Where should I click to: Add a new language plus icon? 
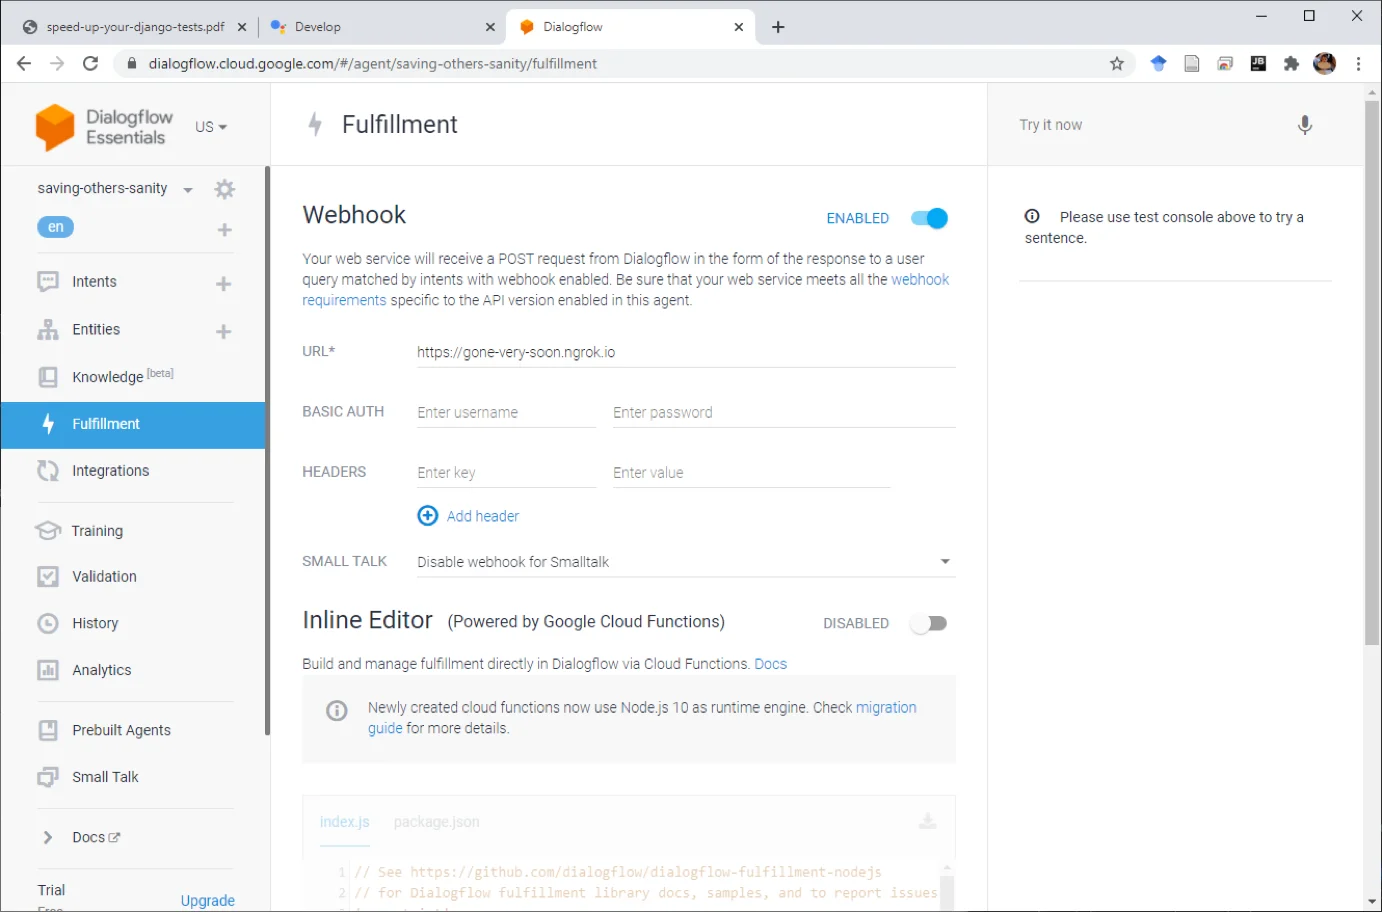click(x=225, y=230)
